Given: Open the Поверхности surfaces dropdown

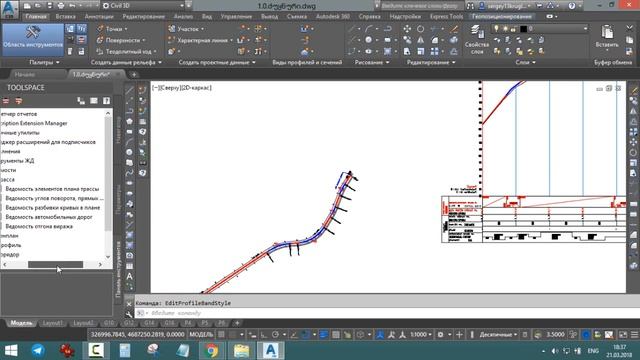Looking at the screenshot, I should click(x=121, y=40).
